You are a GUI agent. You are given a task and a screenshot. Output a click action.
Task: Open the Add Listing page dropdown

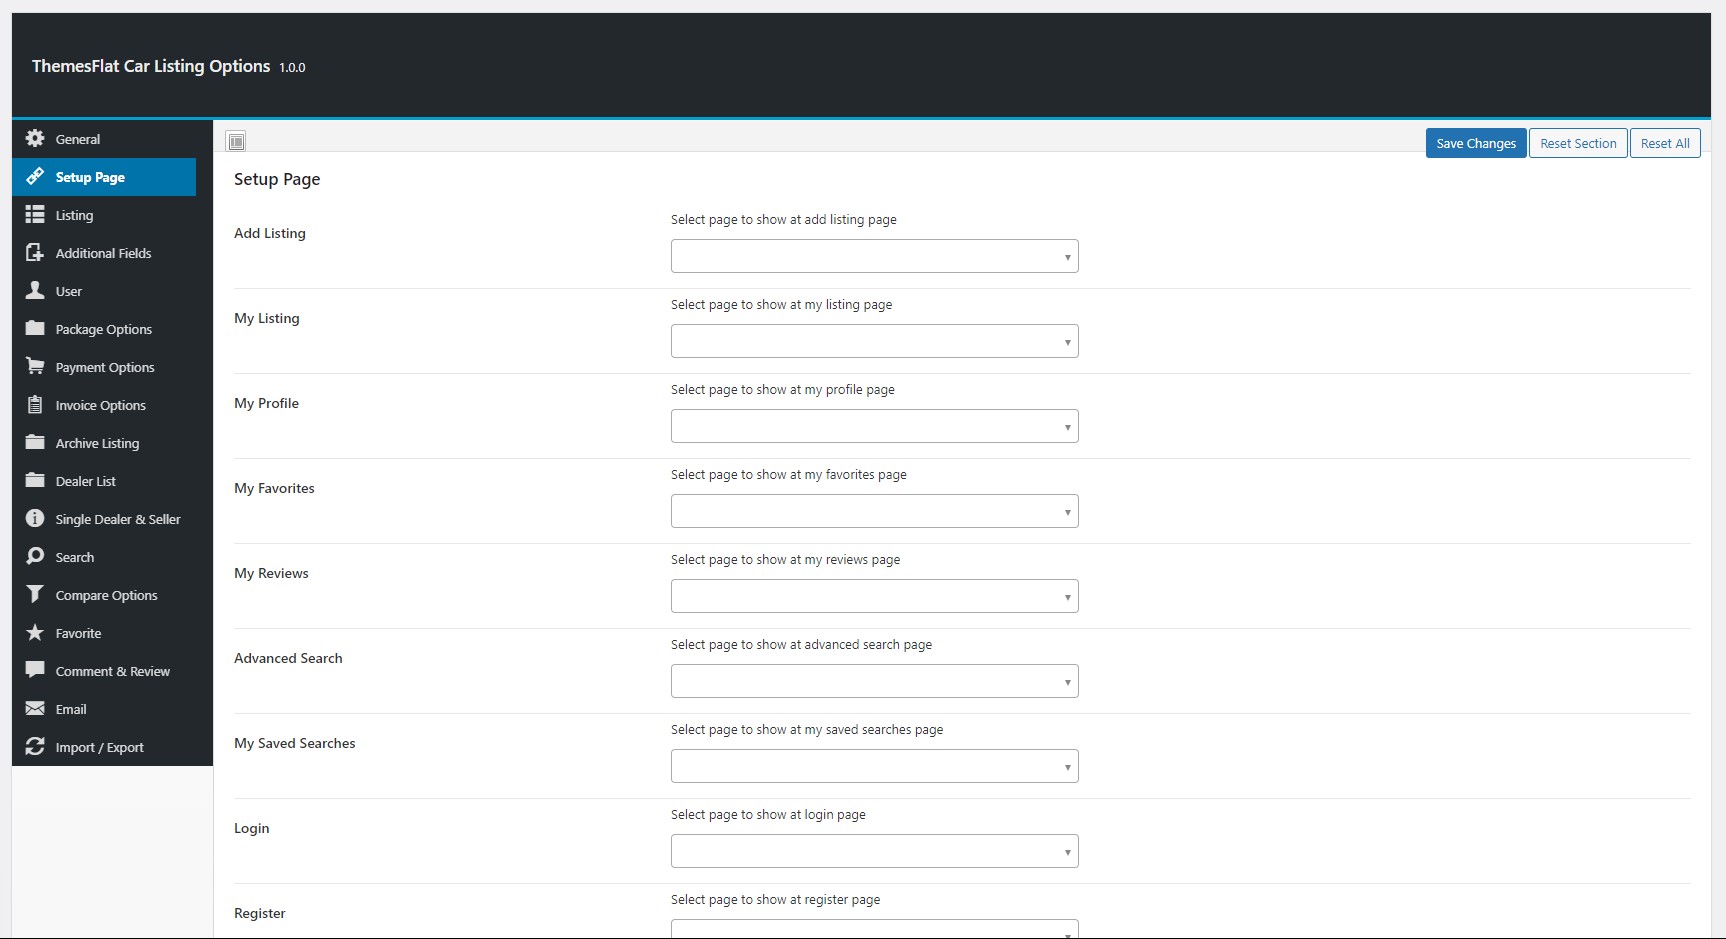874,256
